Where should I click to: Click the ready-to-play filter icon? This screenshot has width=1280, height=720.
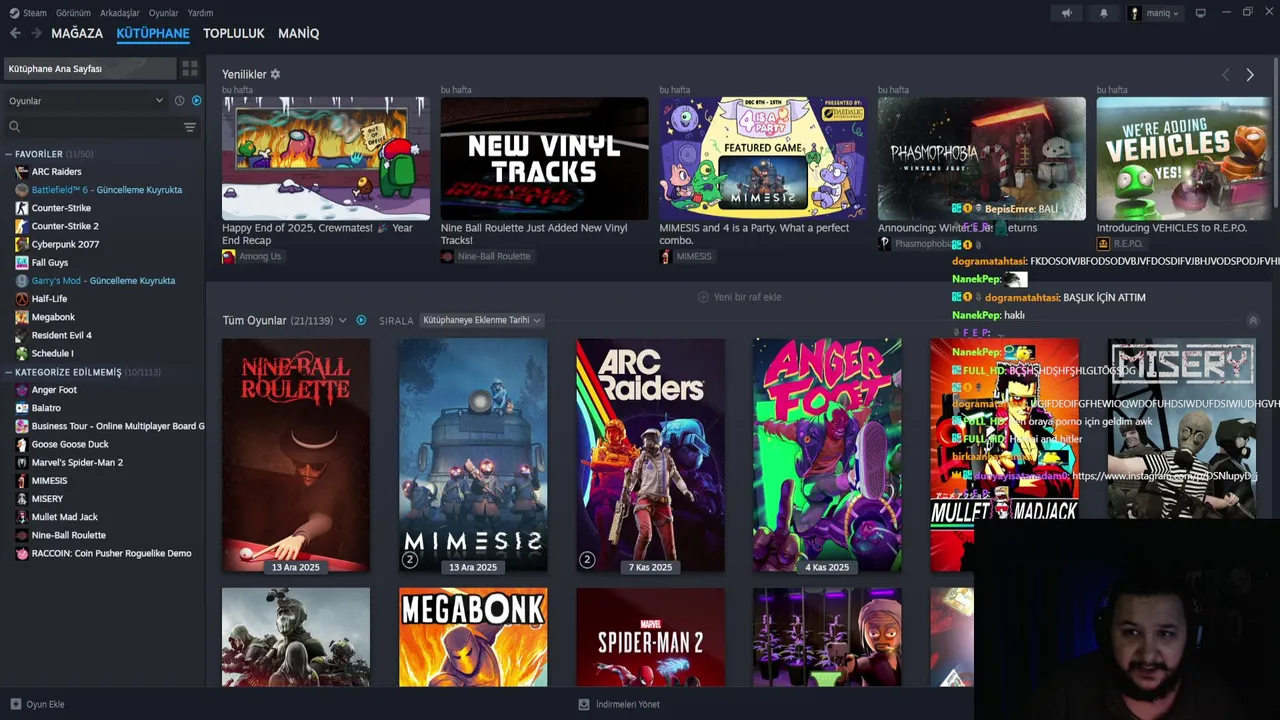coord(196,101)
